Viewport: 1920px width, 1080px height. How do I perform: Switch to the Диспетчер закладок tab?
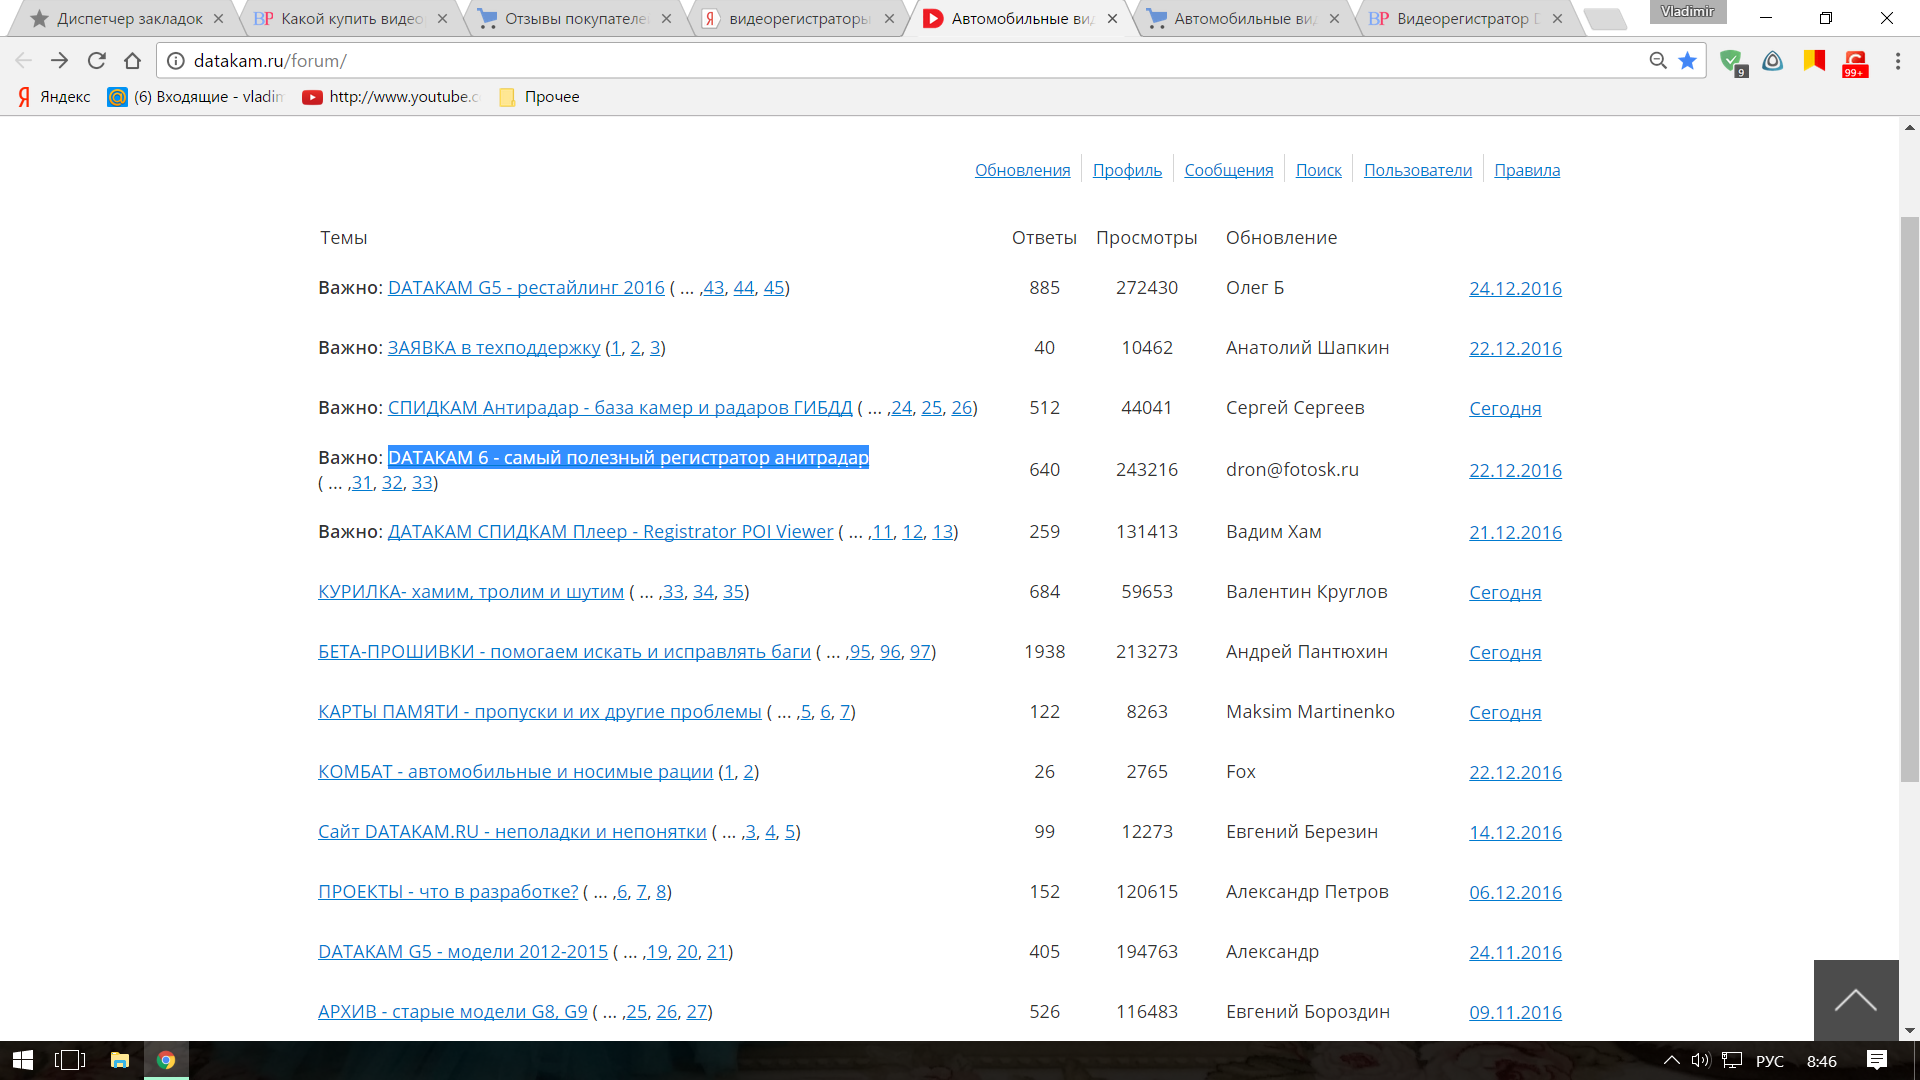point(127,18)
